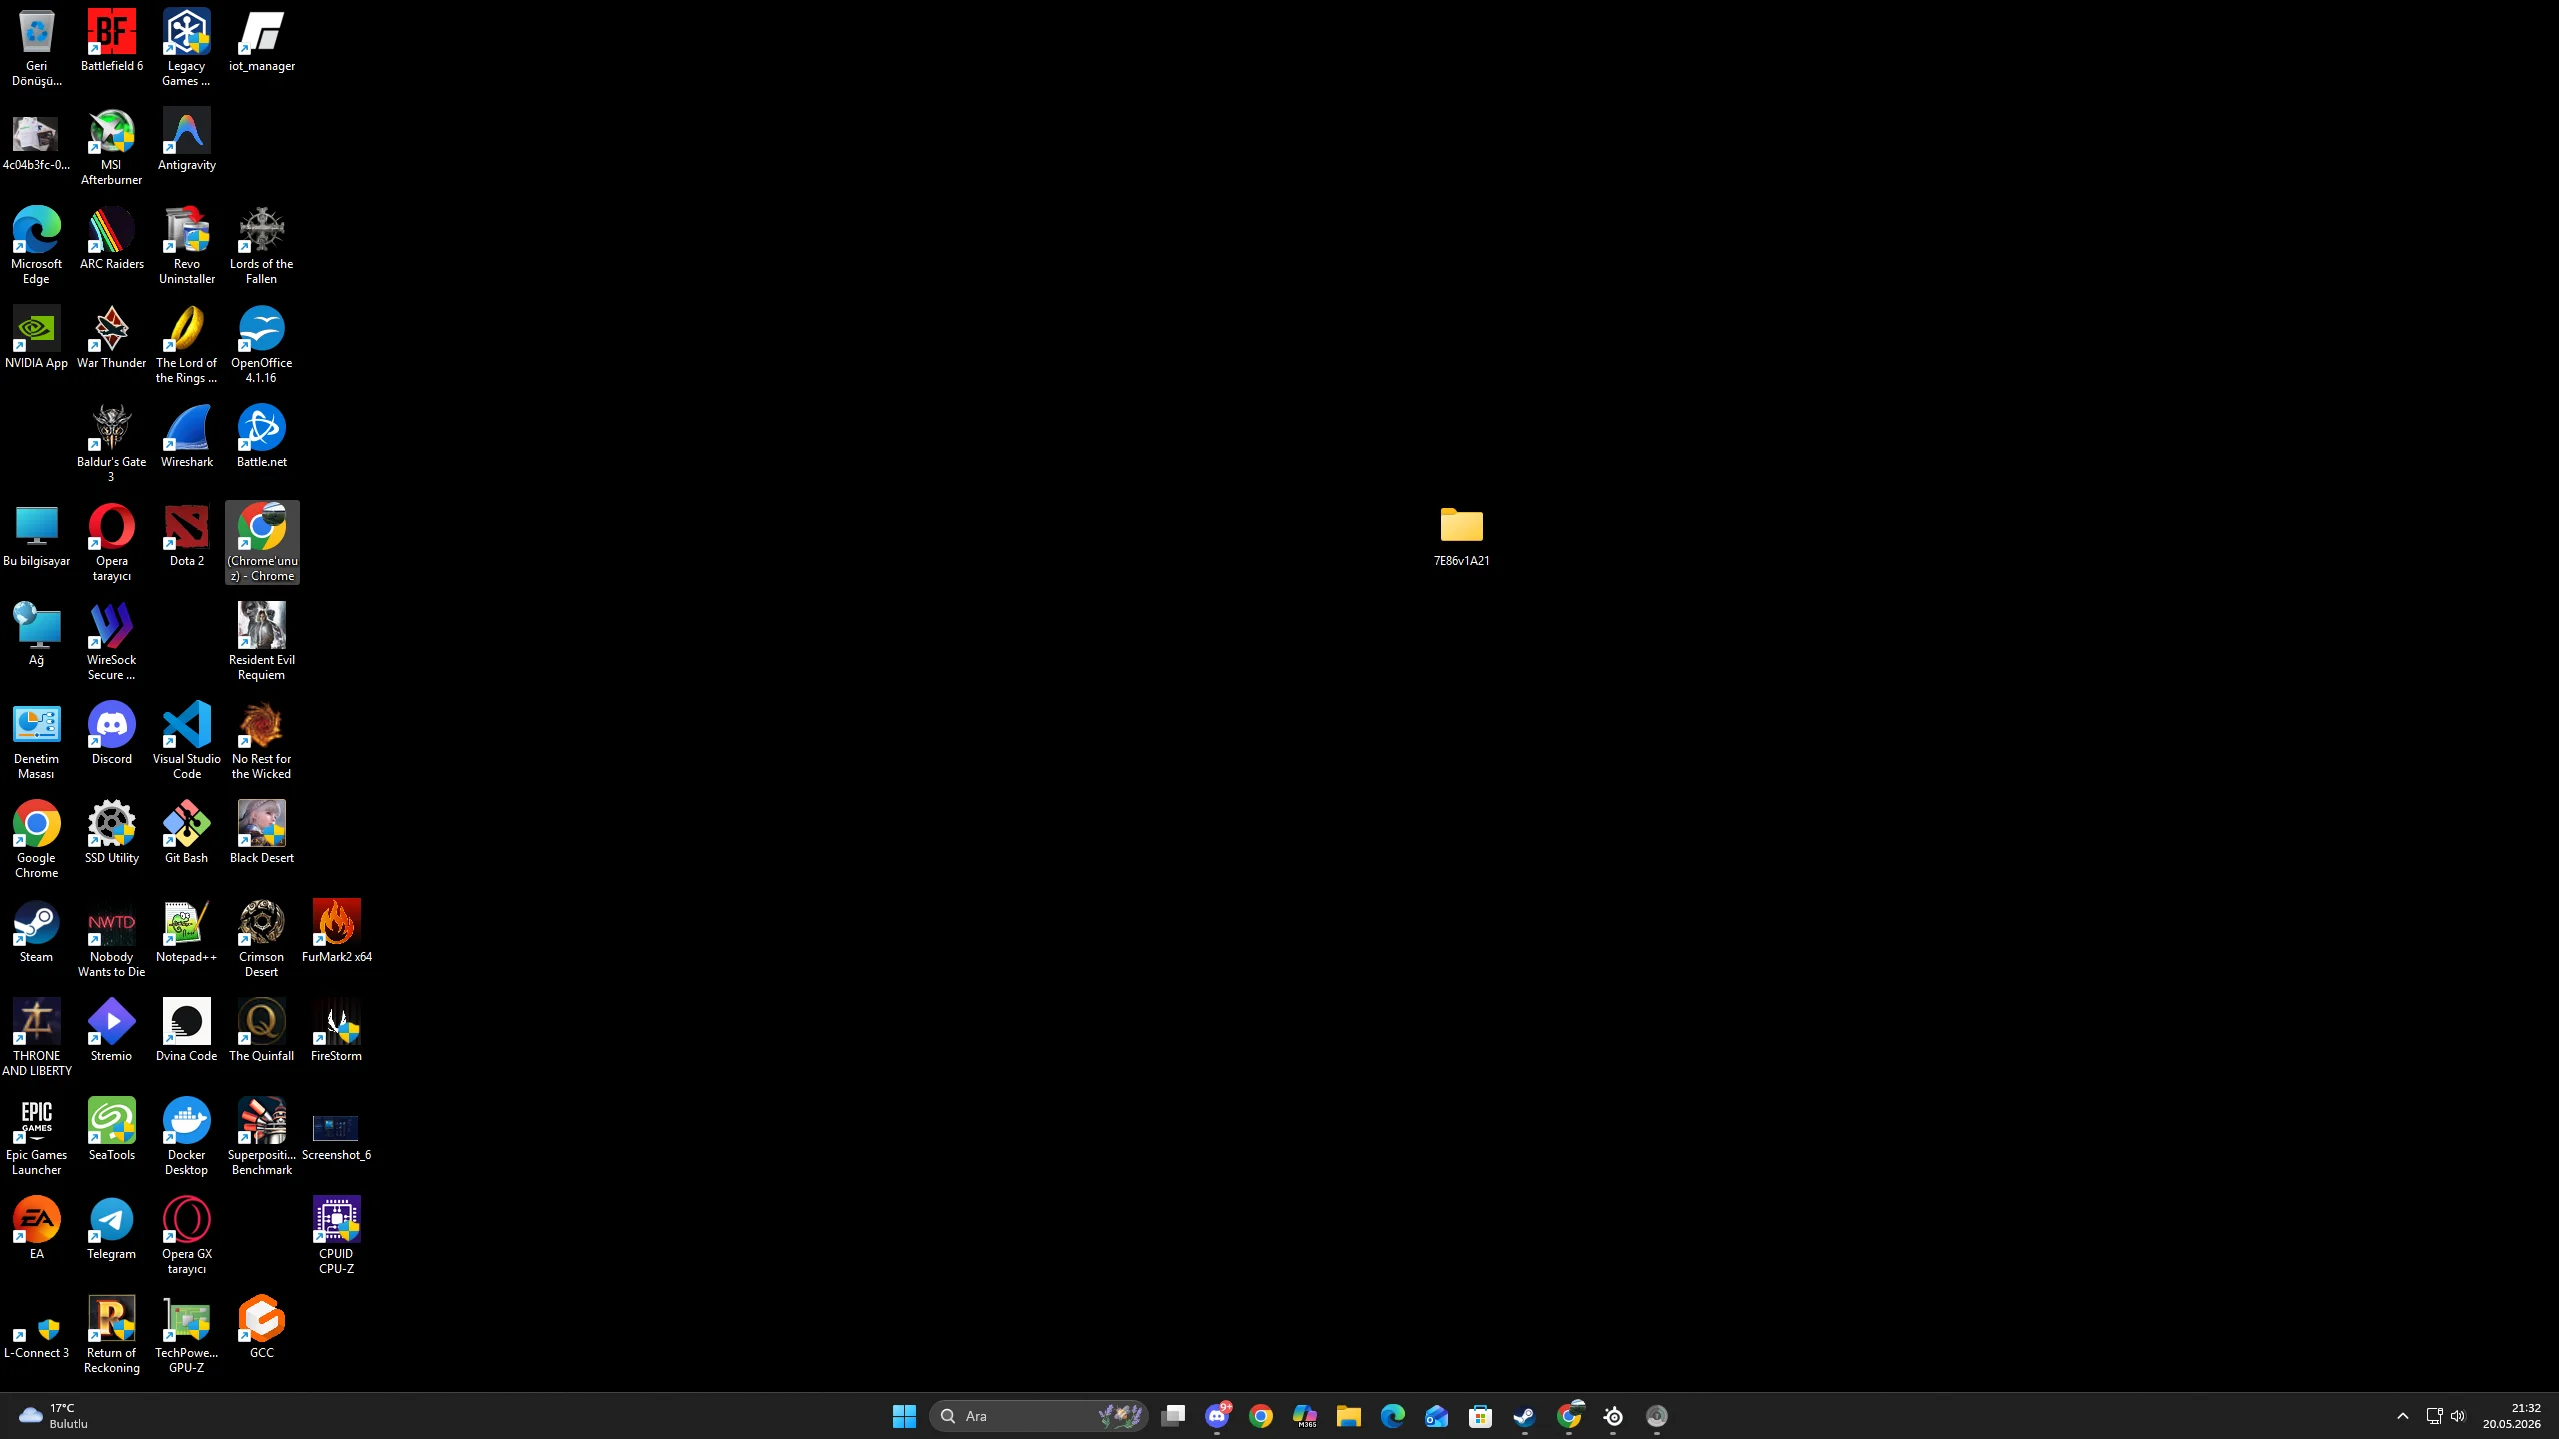Open Microsoft 365 Copilot taskbar icon

coord(1305,1416)
